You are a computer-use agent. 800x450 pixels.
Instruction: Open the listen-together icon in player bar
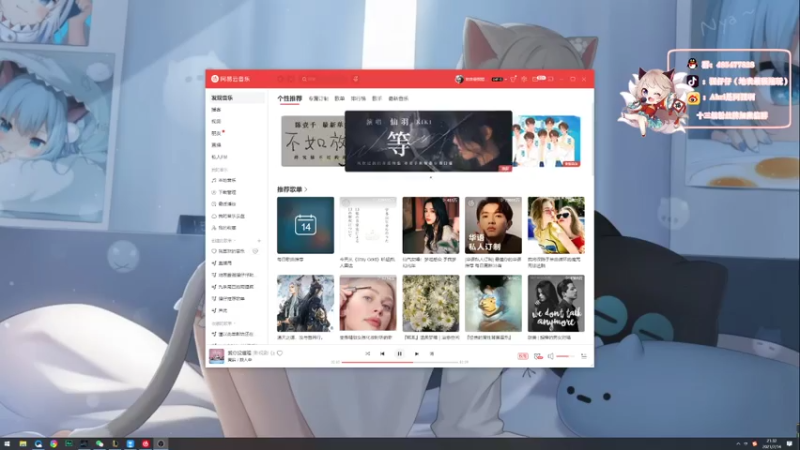(x=538, y=356)
